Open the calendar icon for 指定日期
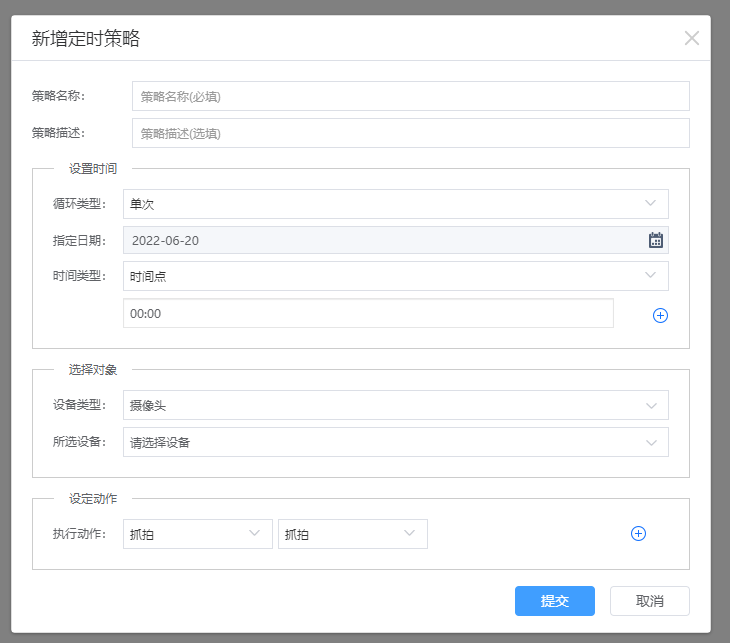This screenshot has height=643, width=730. click(x=656, y=240)
